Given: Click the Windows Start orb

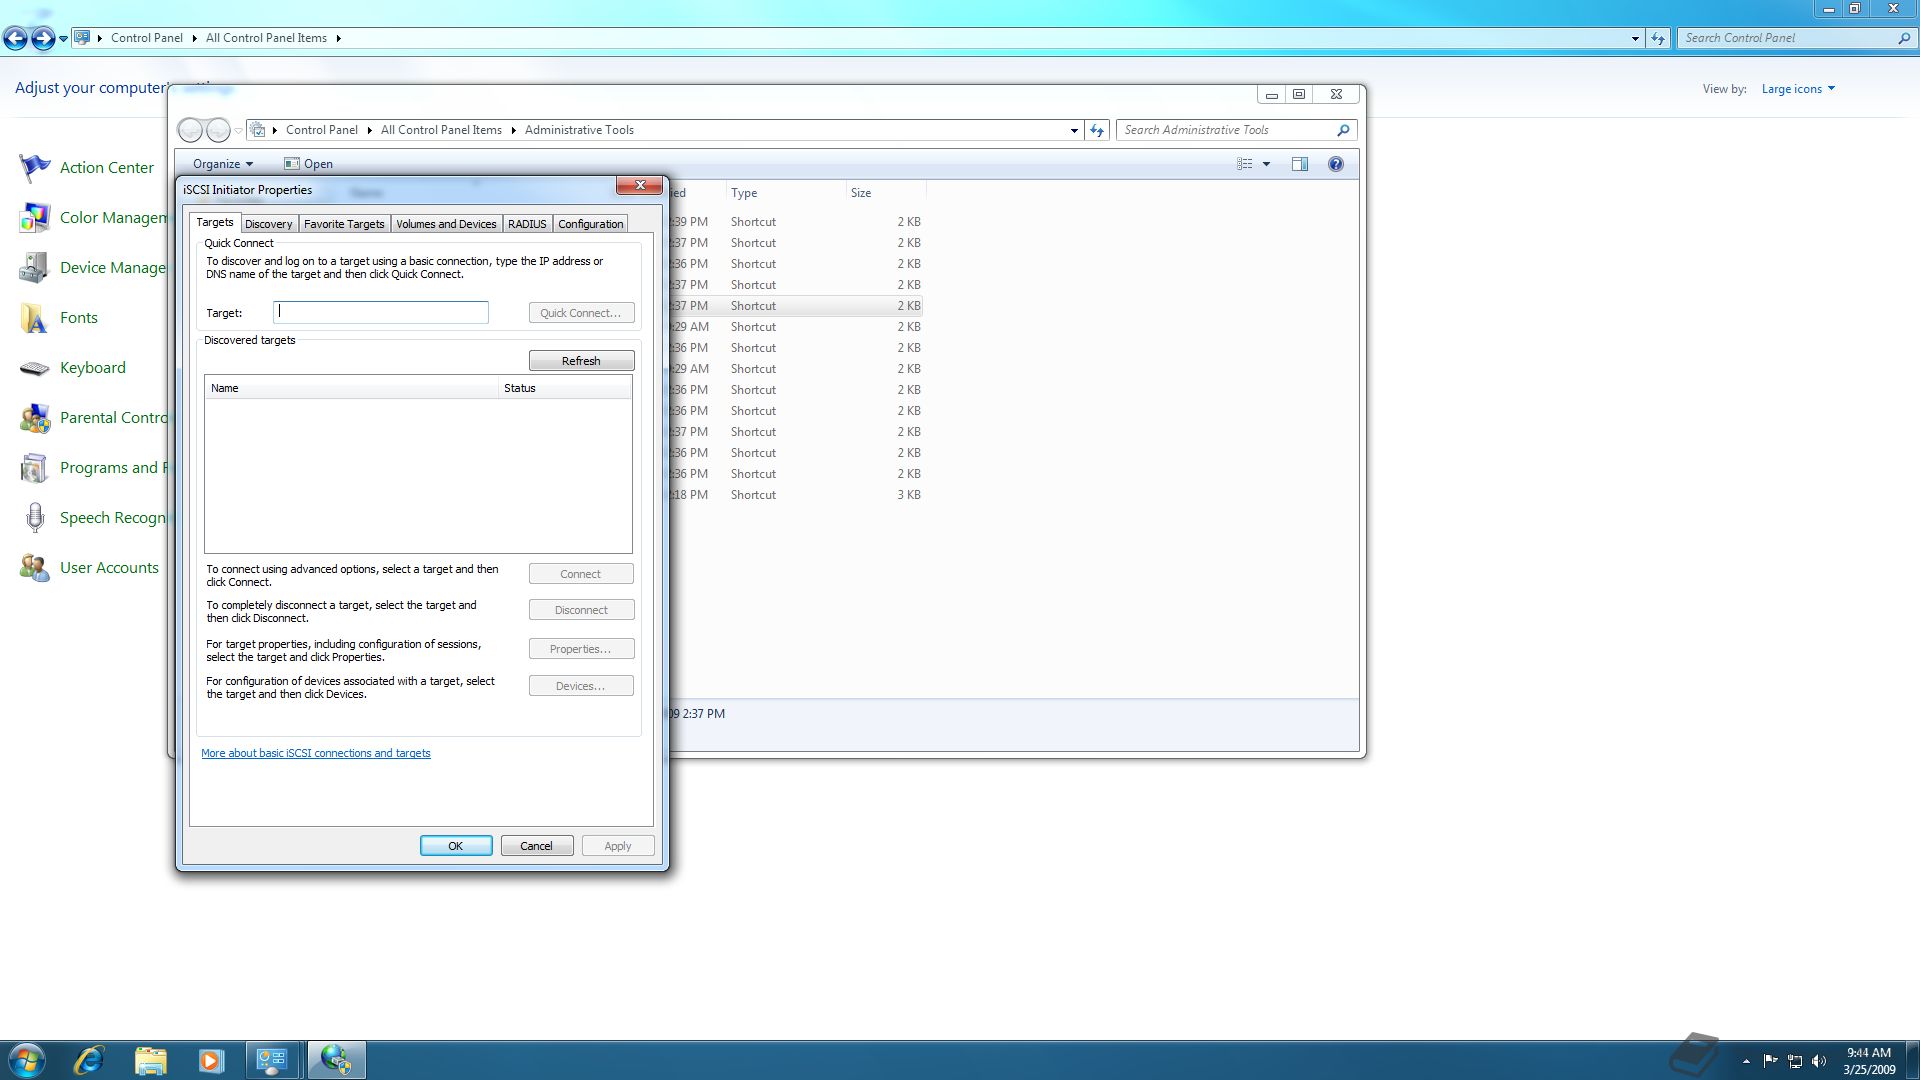Looking at the screenshot, I should [x=27, y=1060].
